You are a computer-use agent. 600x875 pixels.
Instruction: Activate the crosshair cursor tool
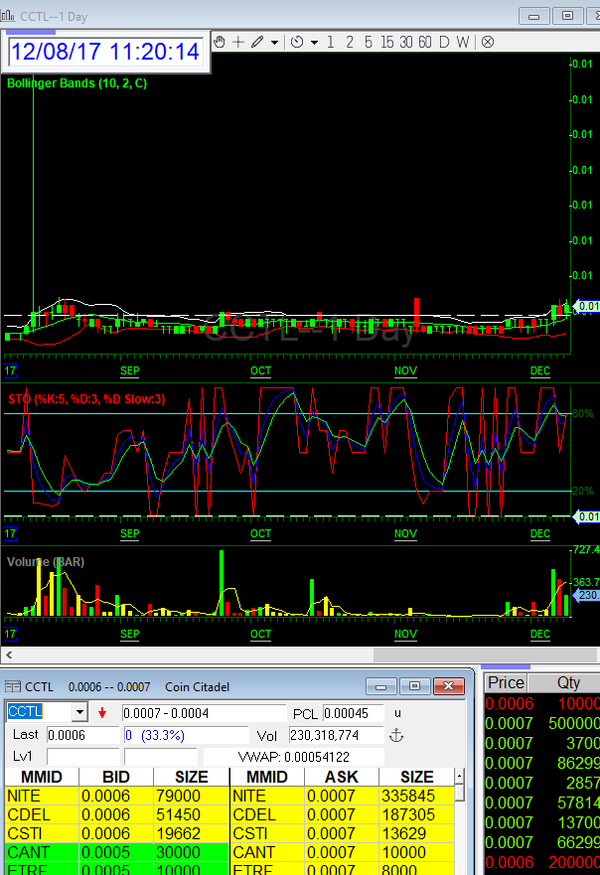coord(238,42)
